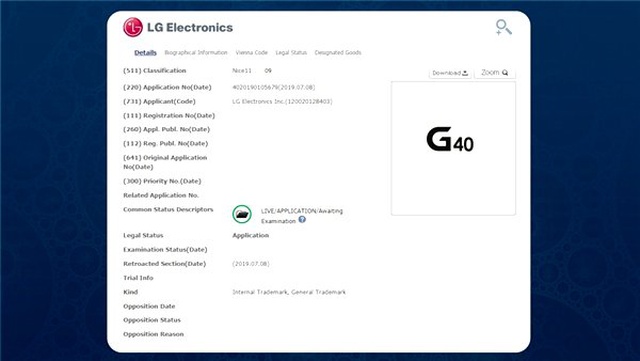Screen dimensions: 640x361
Task: Click the green folder status icon
Action: click(x=242, y=214)
